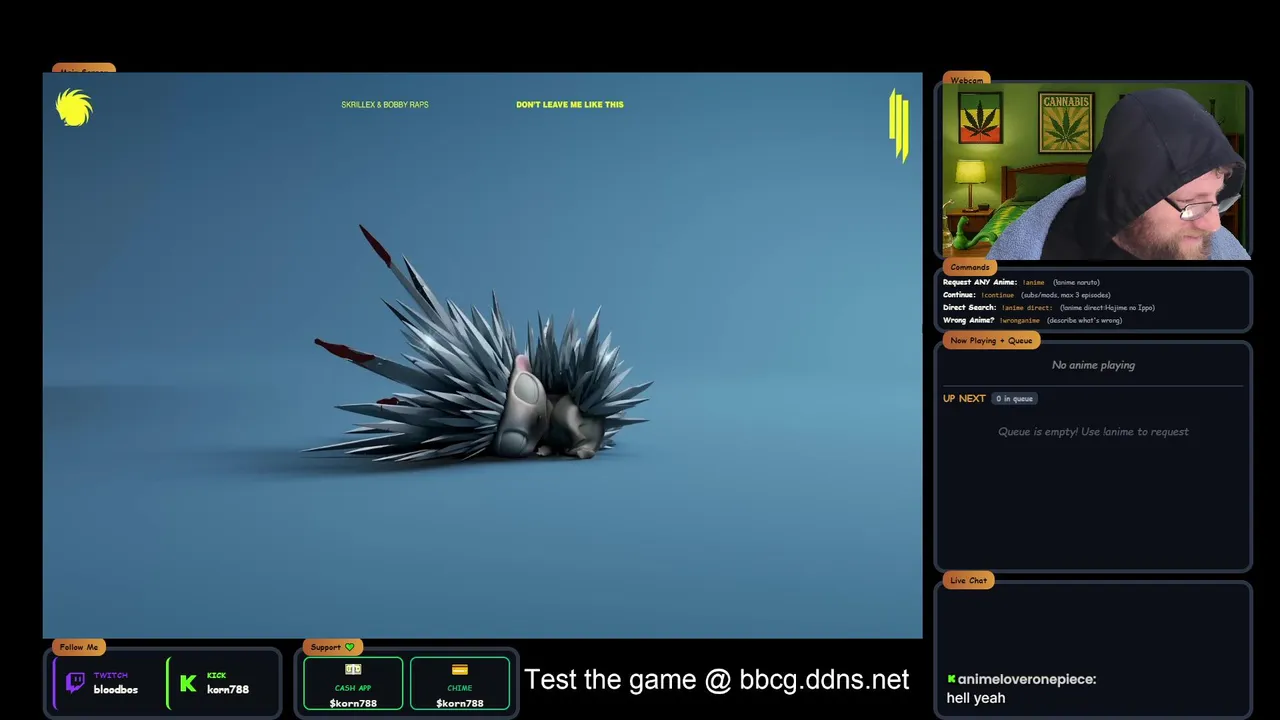The width and height of the screenshot is (1280, 720).
Task: Click the Live Chat panel label
Action: [968, 580]
